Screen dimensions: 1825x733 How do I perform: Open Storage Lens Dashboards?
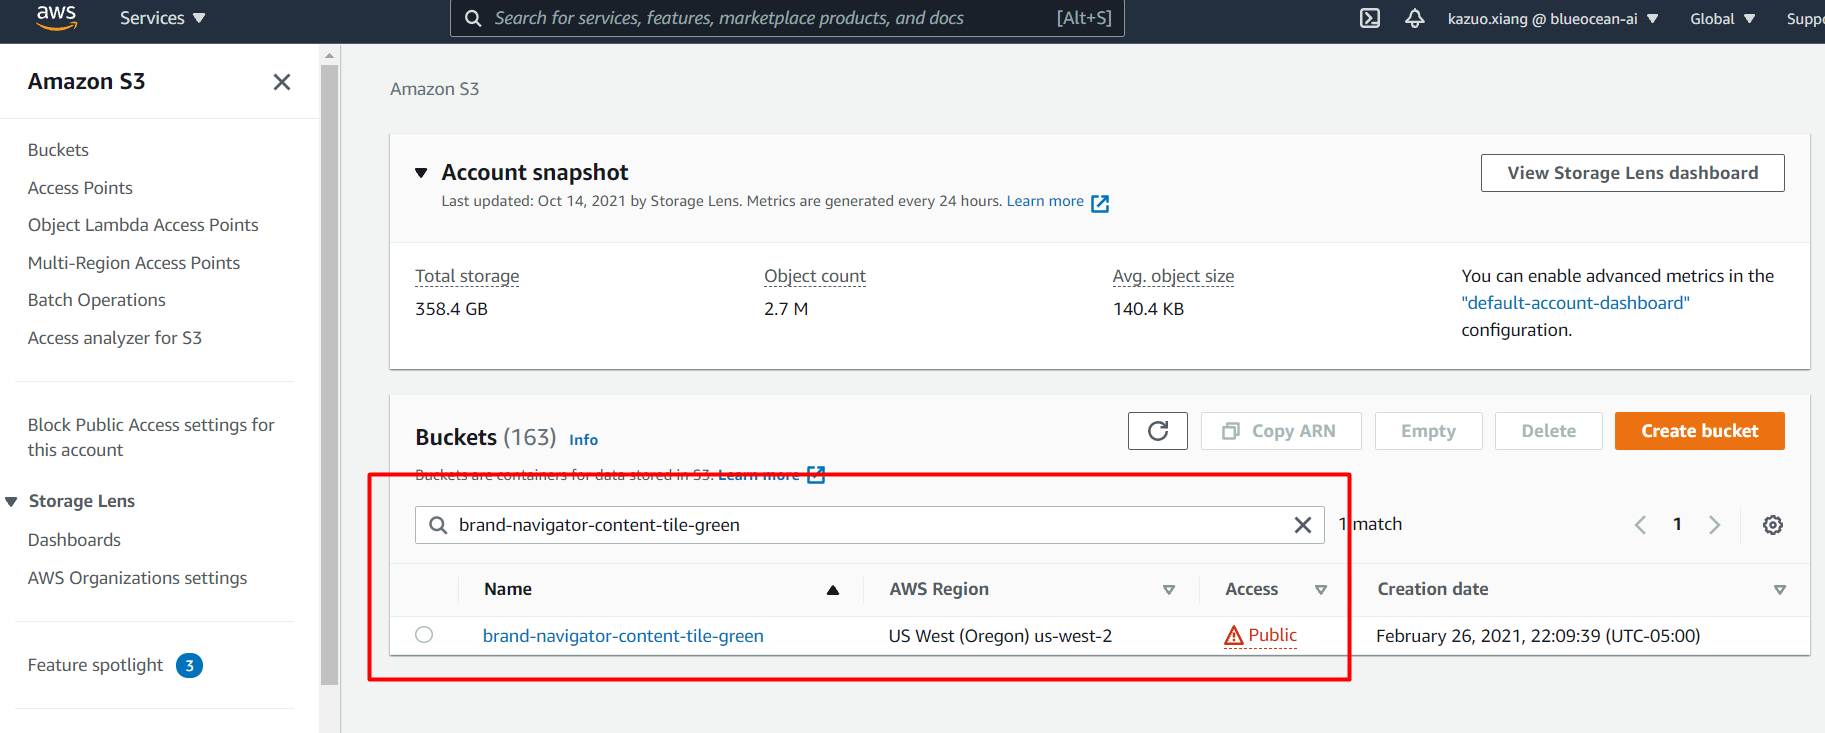pyautogui.click(x=74, y=540)
